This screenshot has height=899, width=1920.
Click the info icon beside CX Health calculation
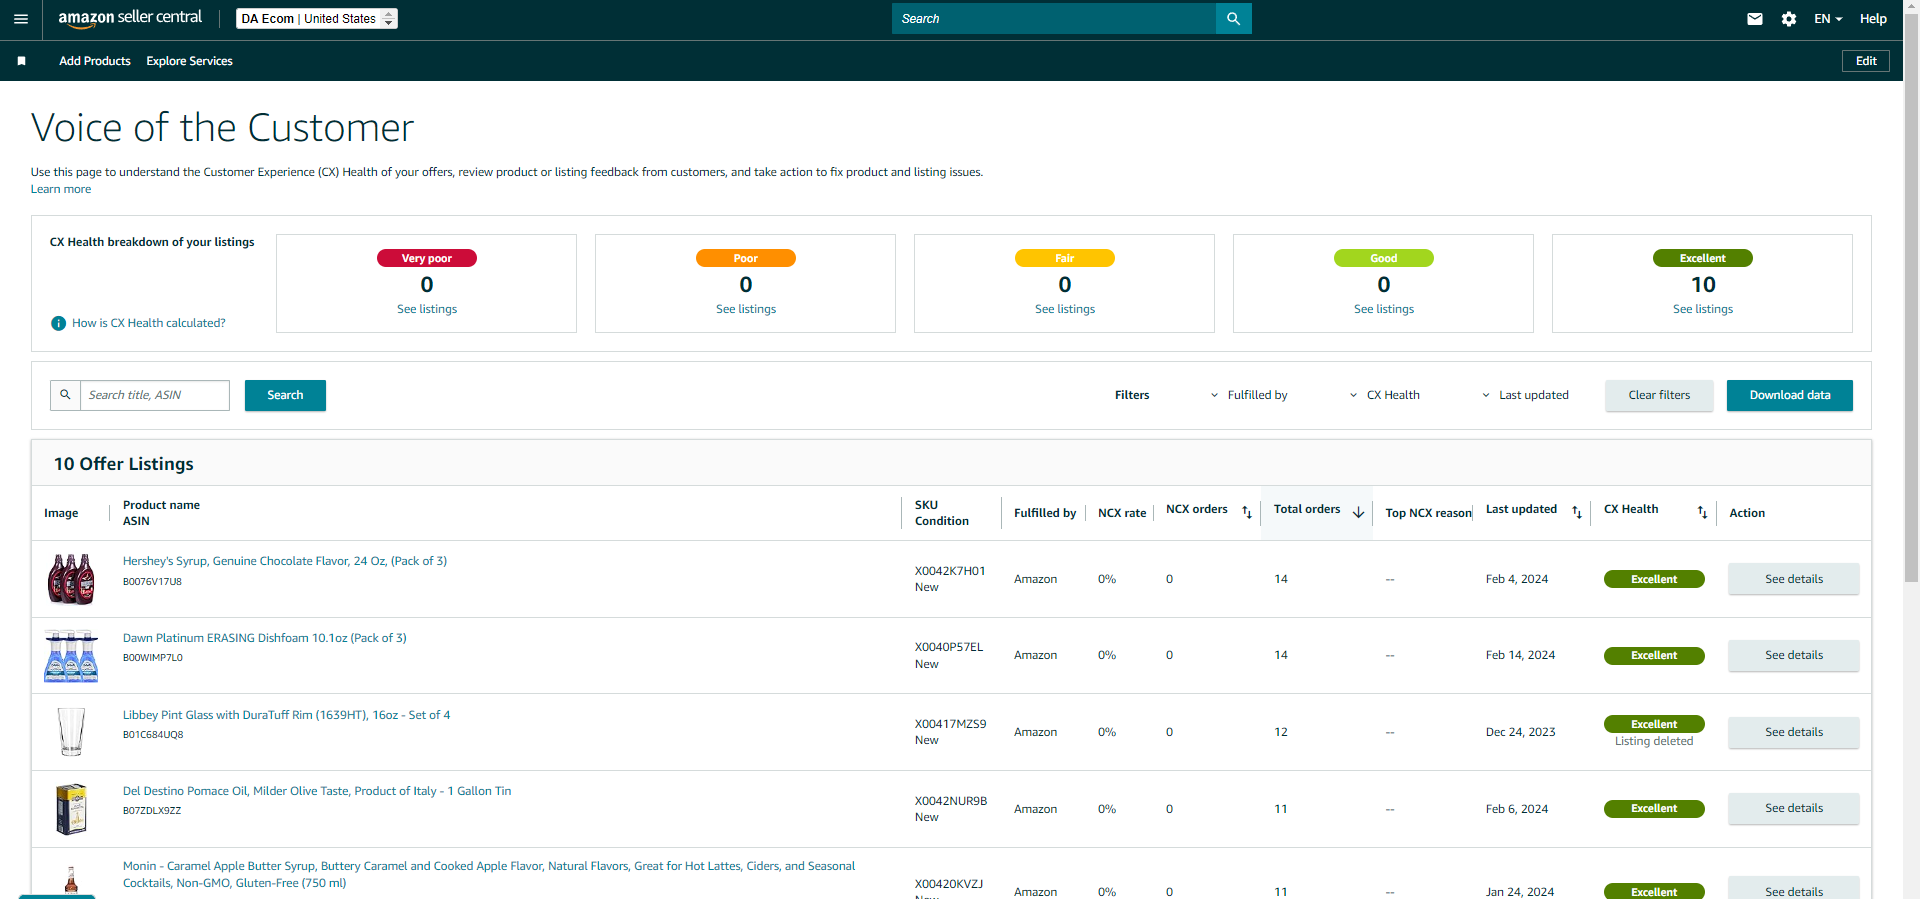(59, 324)
